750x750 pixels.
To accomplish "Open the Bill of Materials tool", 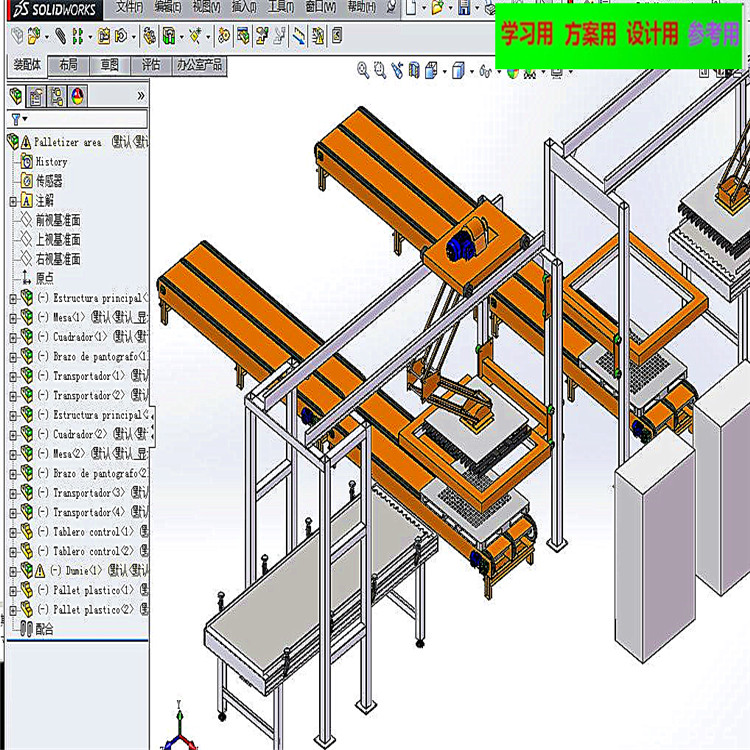I will click(x=243, y=36).
